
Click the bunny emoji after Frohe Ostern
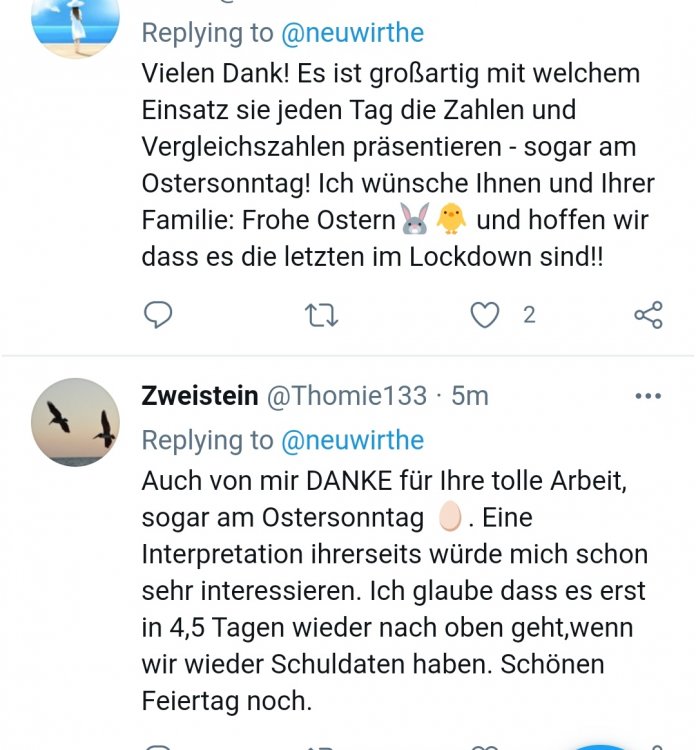tap(413, 219)
